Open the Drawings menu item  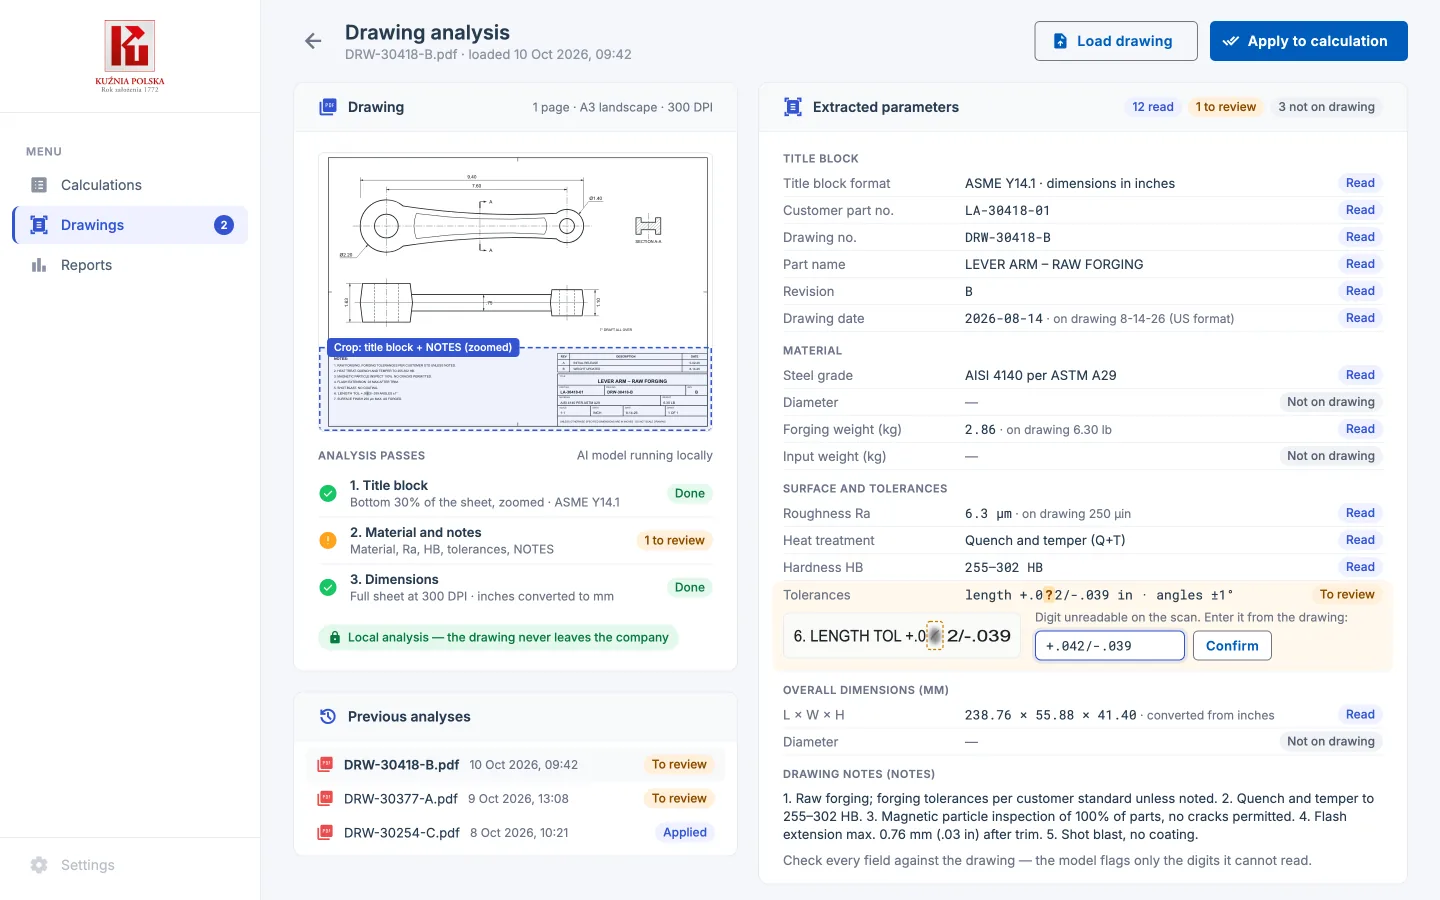tap(130, 225)
